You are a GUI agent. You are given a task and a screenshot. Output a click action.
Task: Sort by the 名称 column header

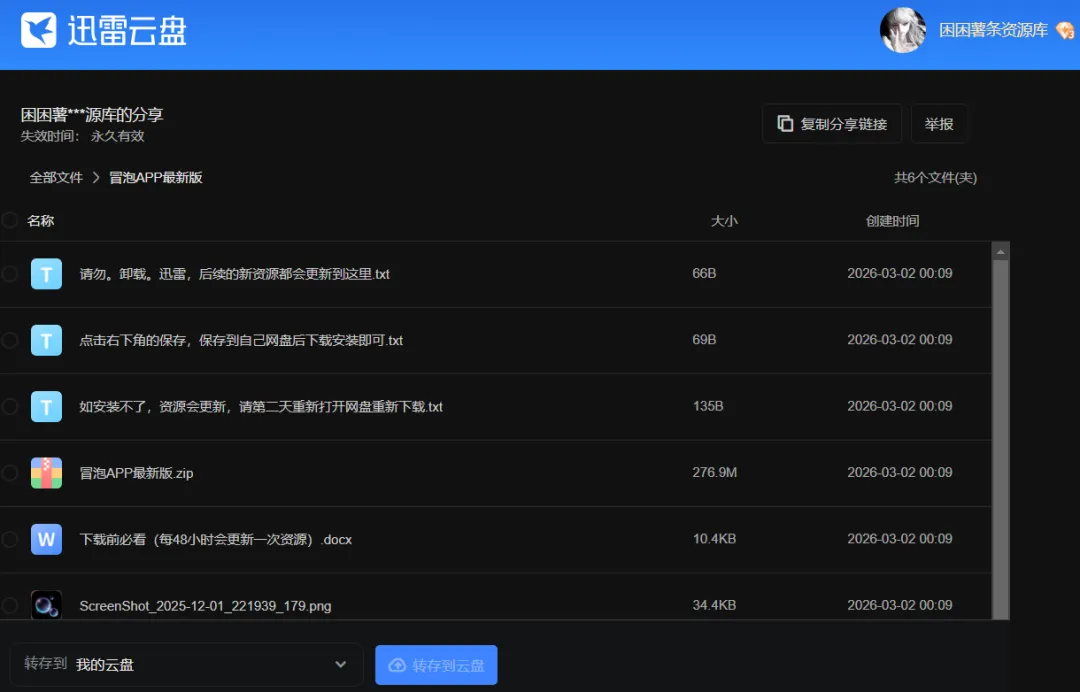(41, 221)
